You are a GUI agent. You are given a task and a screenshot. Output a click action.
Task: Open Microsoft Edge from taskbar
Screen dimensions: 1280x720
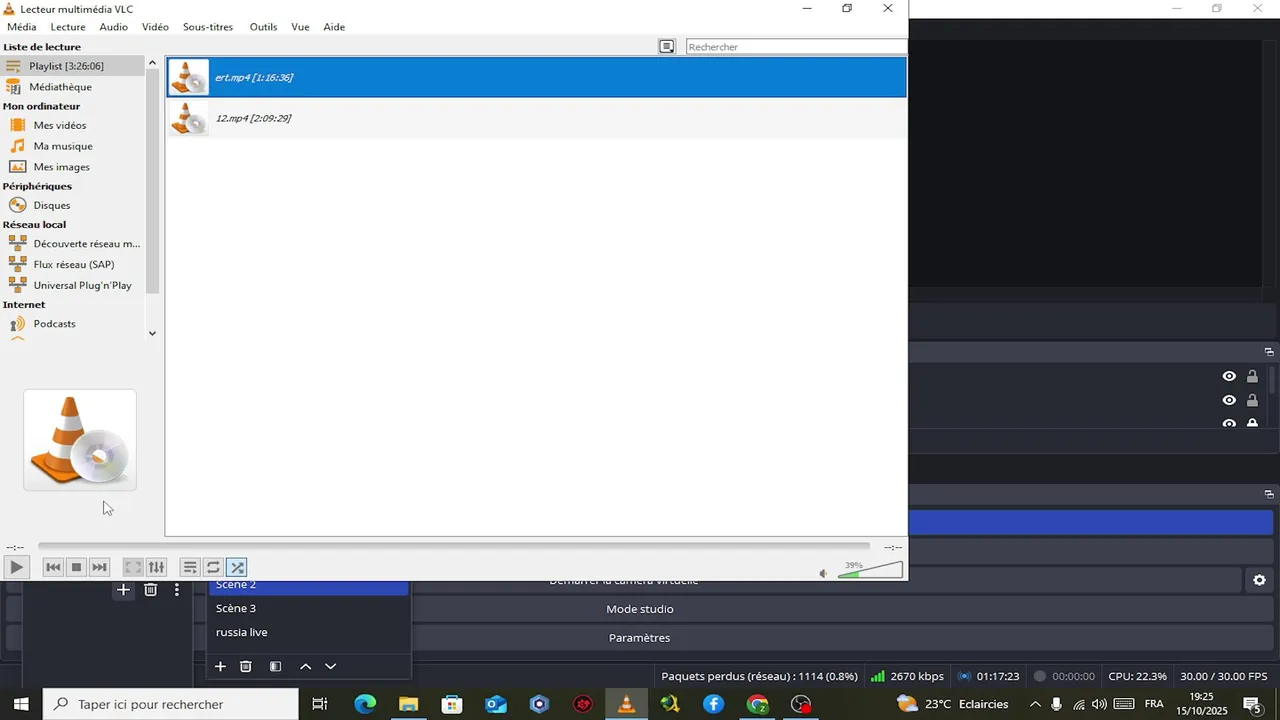click(365, 704)
